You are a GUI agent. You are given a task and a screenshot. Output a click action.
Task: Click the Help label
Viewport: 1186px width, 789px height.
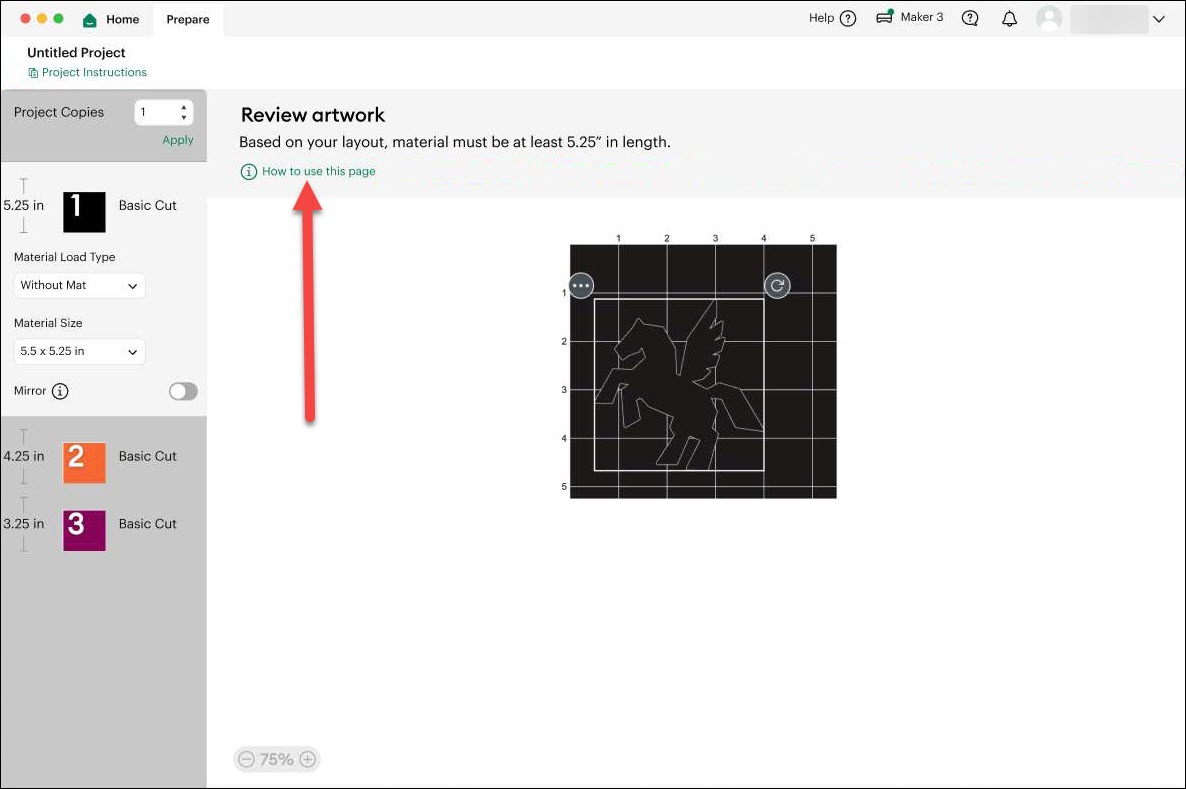point(821,18)
